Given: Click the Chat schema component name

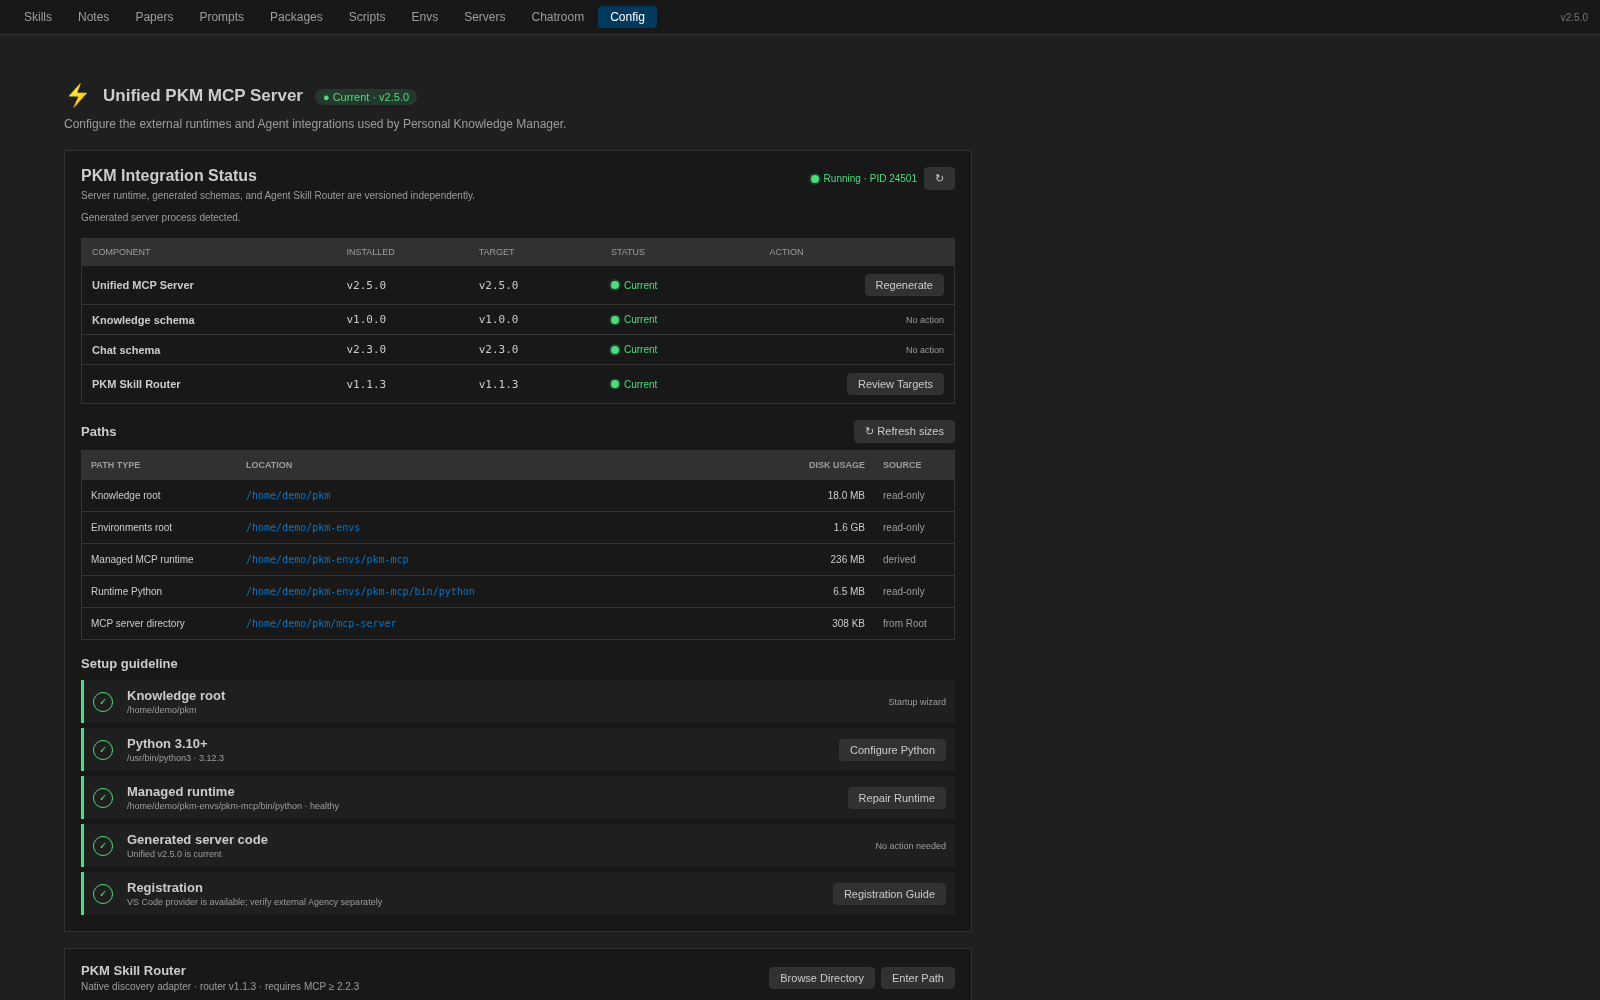Looking at the screenshot, I should point(126,350).
